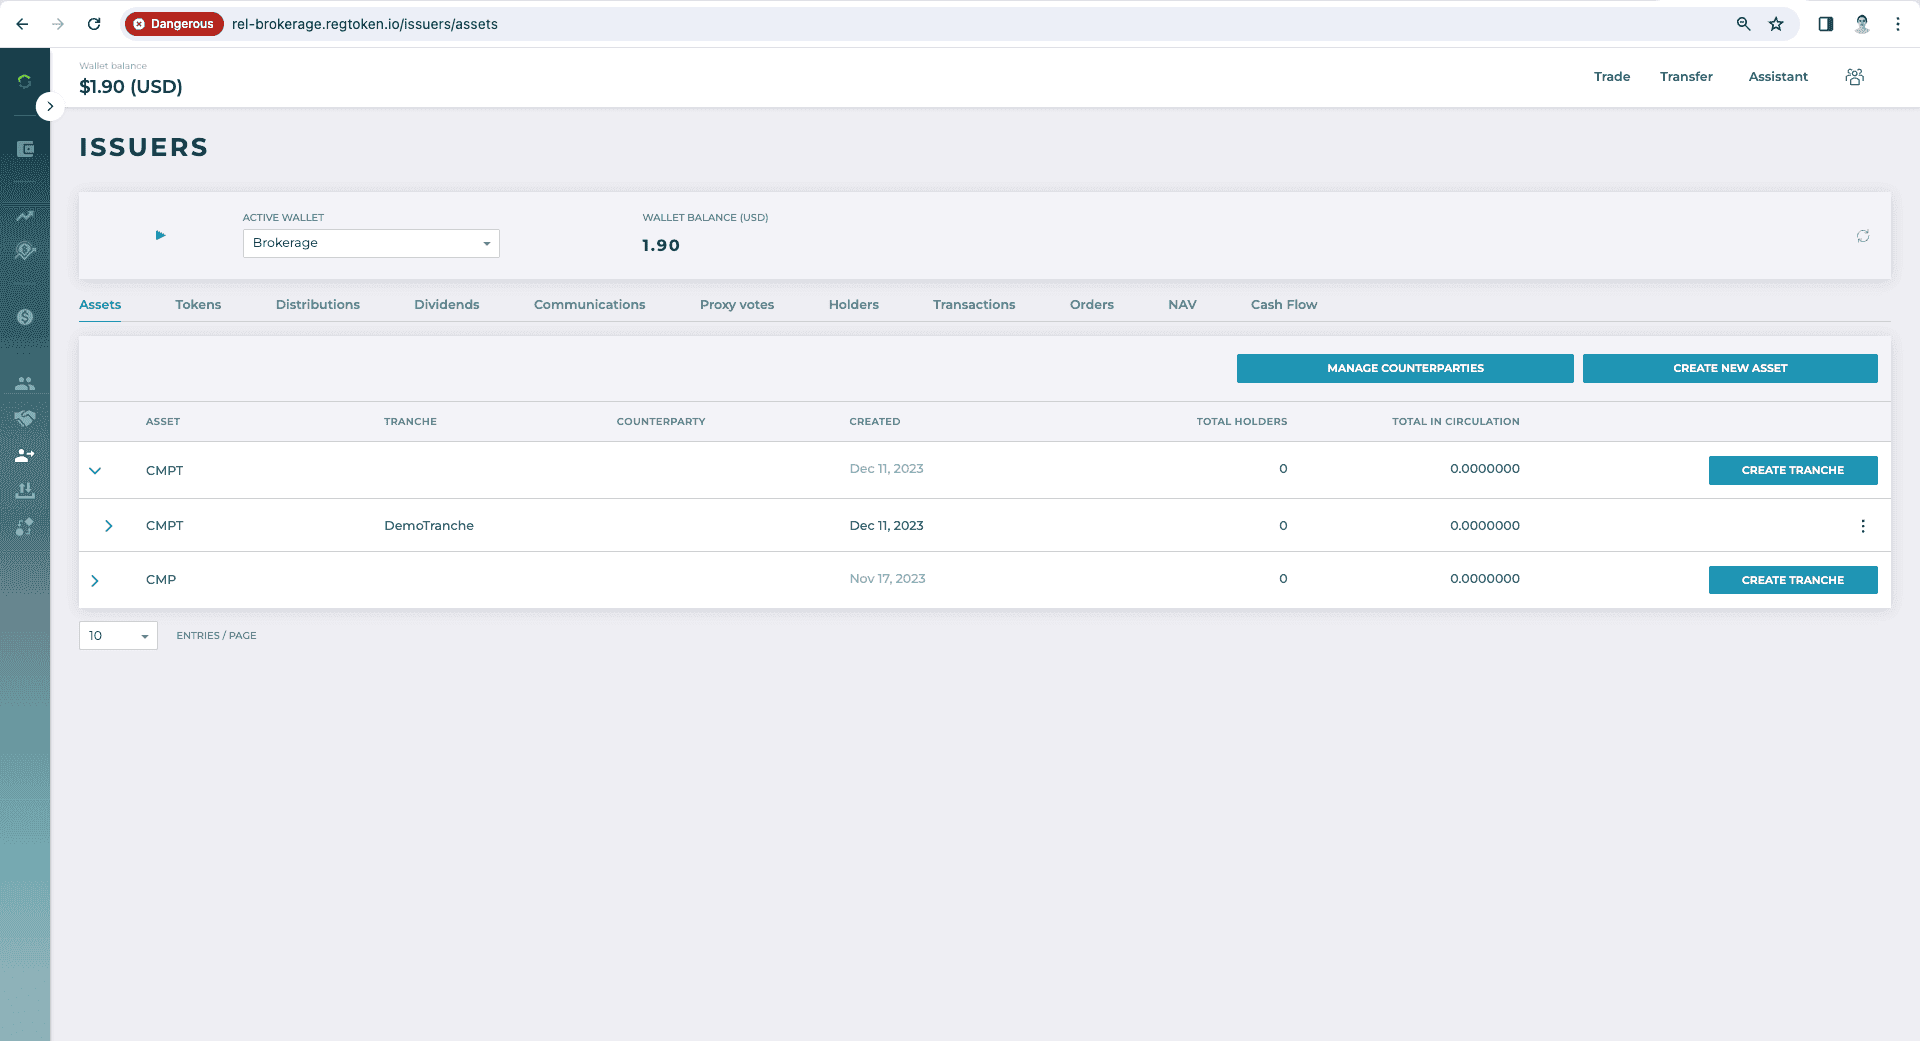Open the entries per page dropdown
This screenshot has width=1920, height=1041.
tap(118, 636)
